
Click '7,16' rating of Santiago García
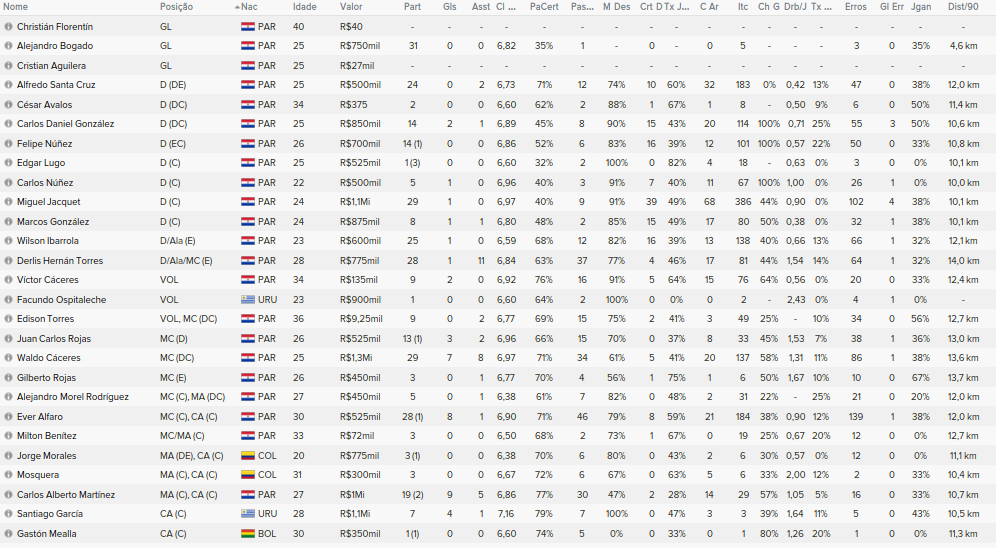(x=506, y=514)
